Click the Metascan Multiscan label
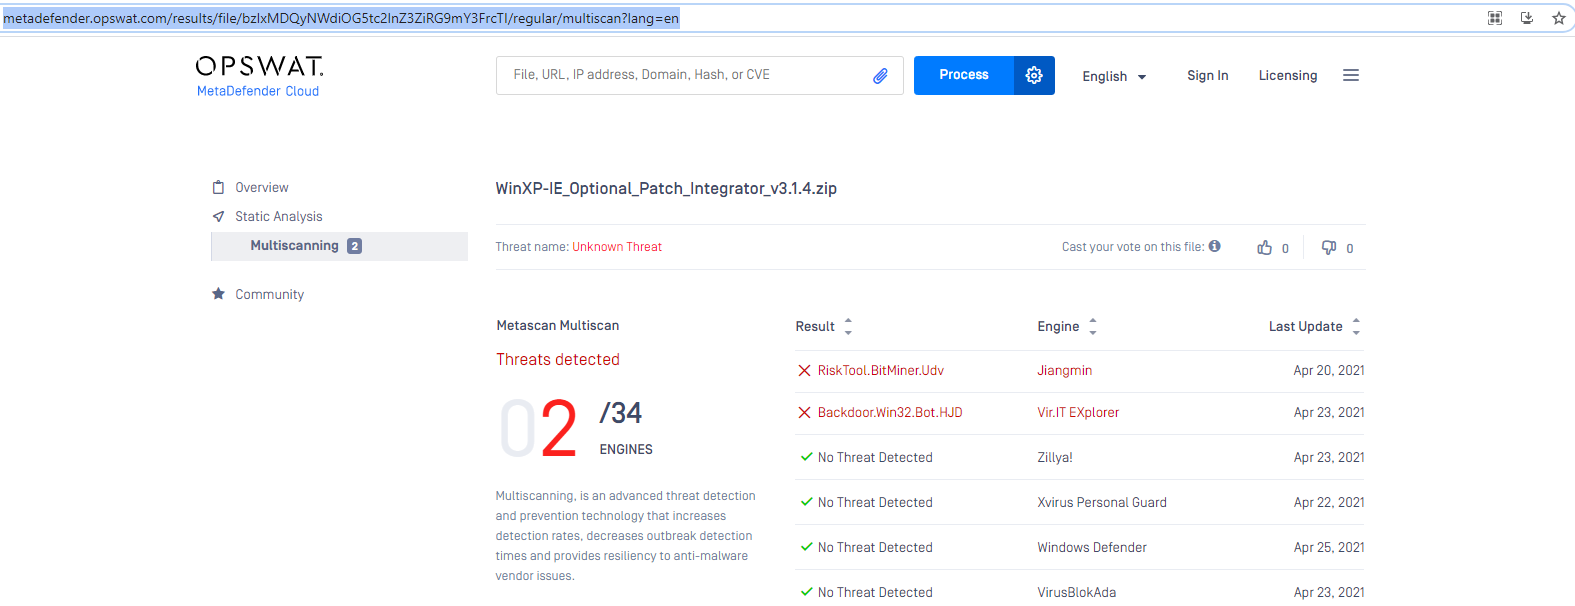 (x=557, y=325)
